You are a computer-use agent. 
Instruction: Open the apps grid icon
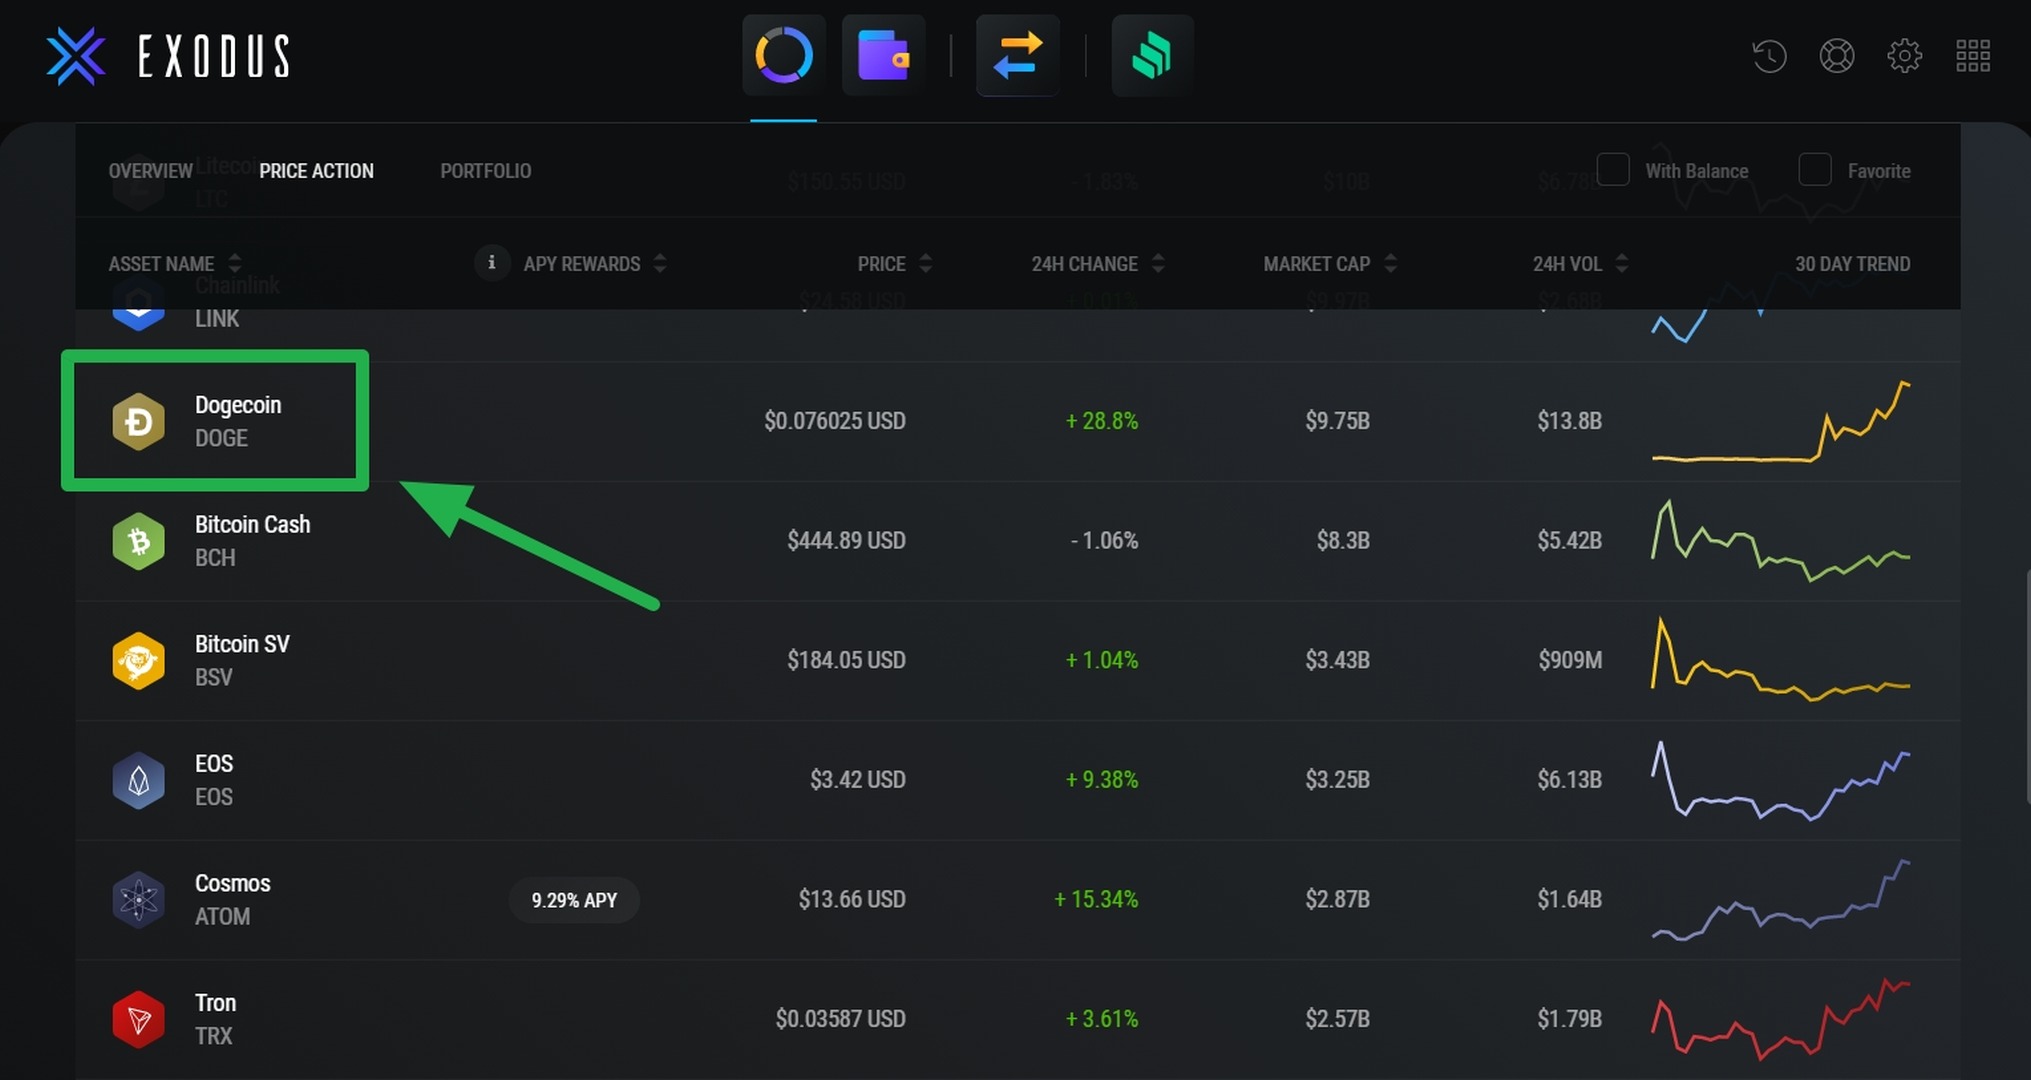coord(1973,56)
